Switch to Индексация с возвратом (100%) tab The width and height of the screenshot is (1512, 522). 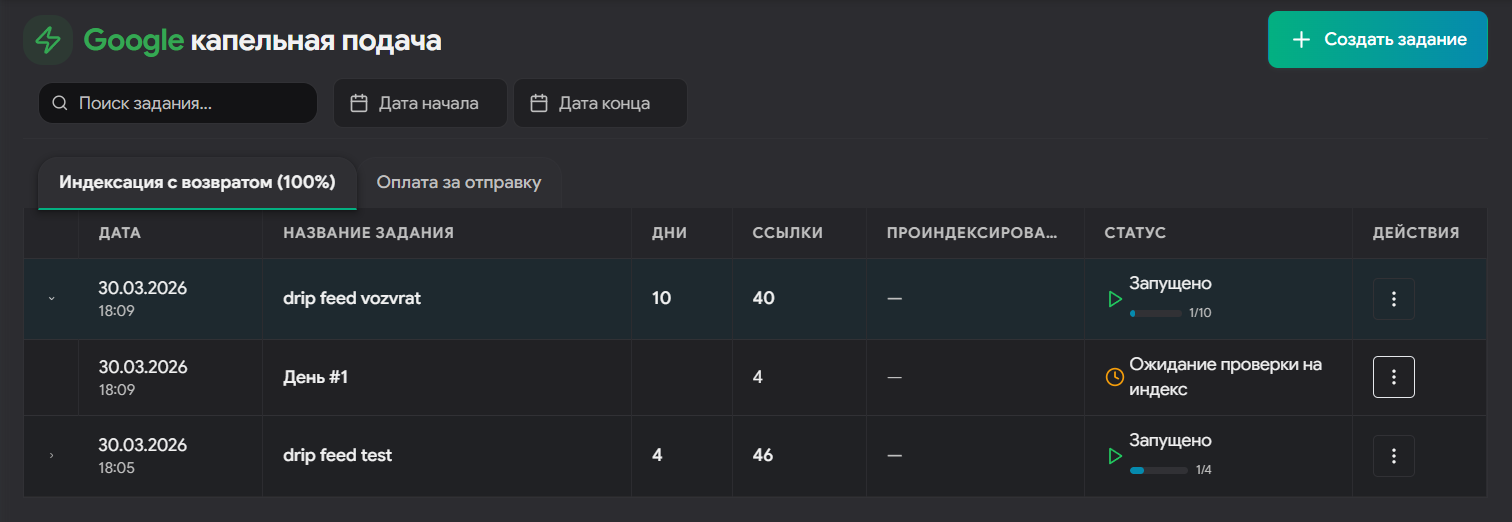pyautogui.click(x=197, y=183)
